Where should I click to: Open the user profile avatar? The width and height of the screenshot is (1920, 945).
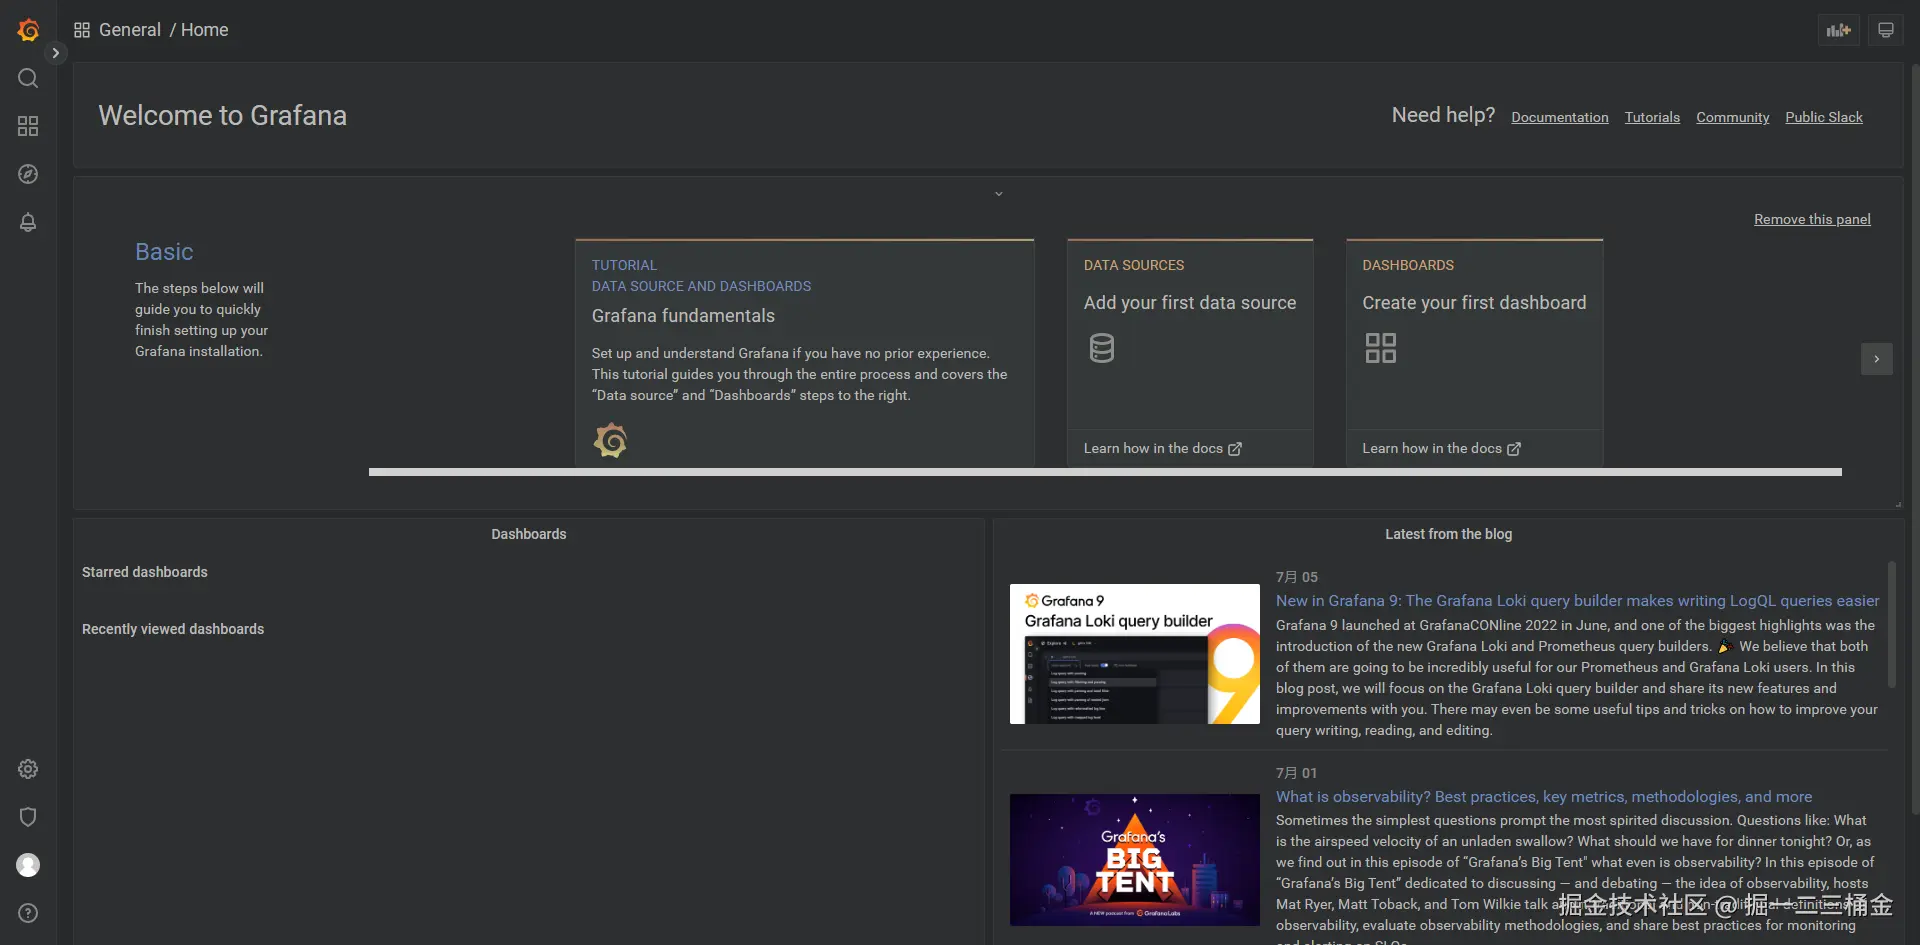click(x=28, y=865)
